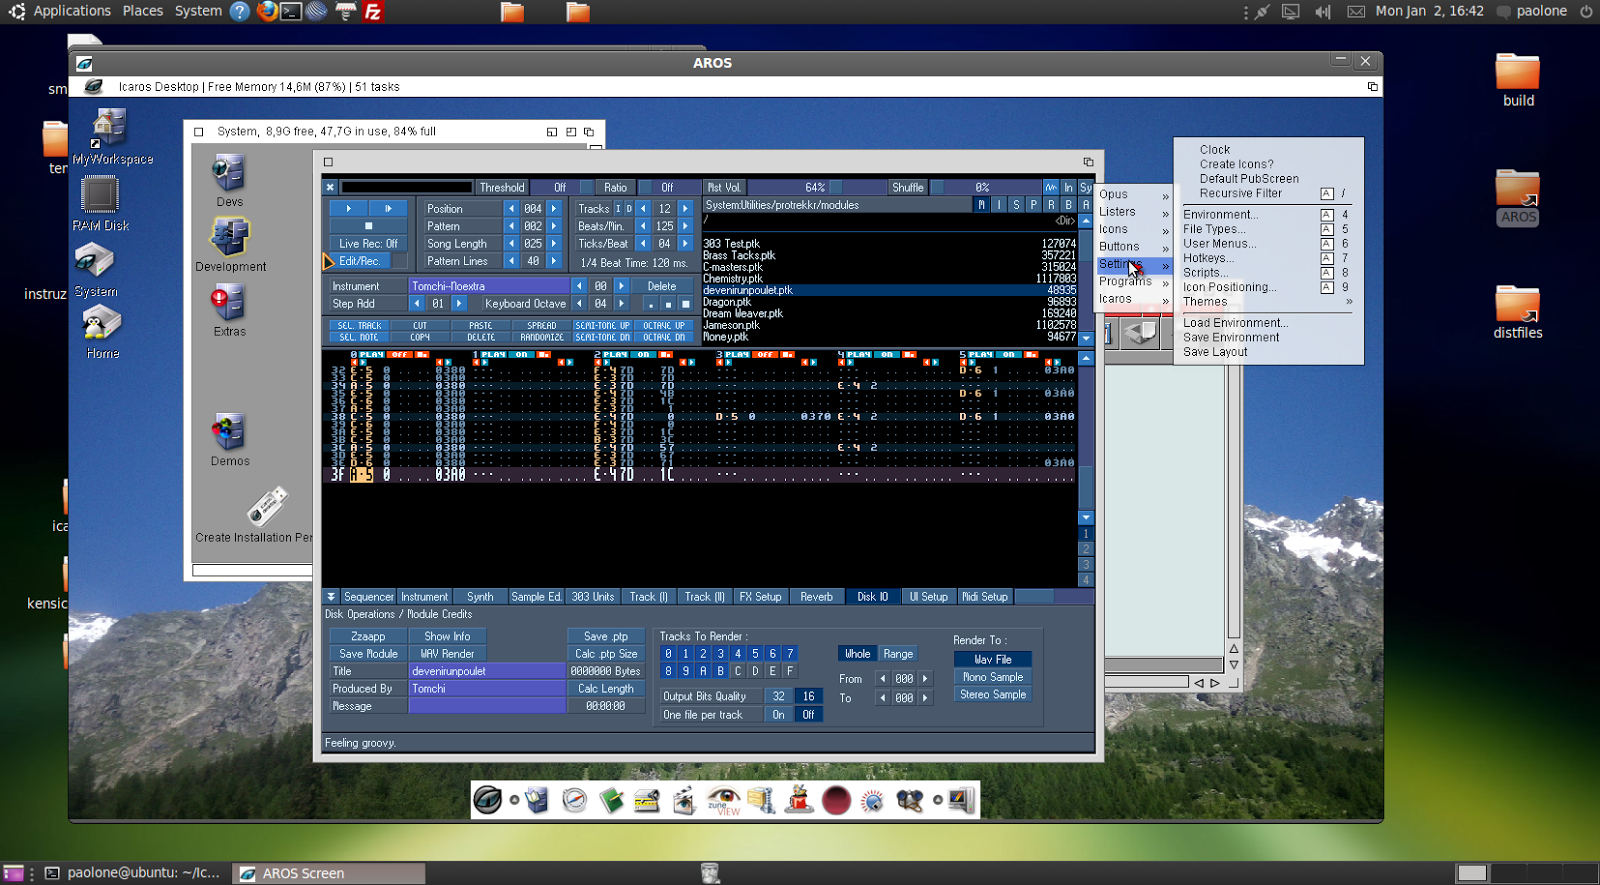
Task: Choose Save Environment from the menu
Action: [x=1231, y=338]
